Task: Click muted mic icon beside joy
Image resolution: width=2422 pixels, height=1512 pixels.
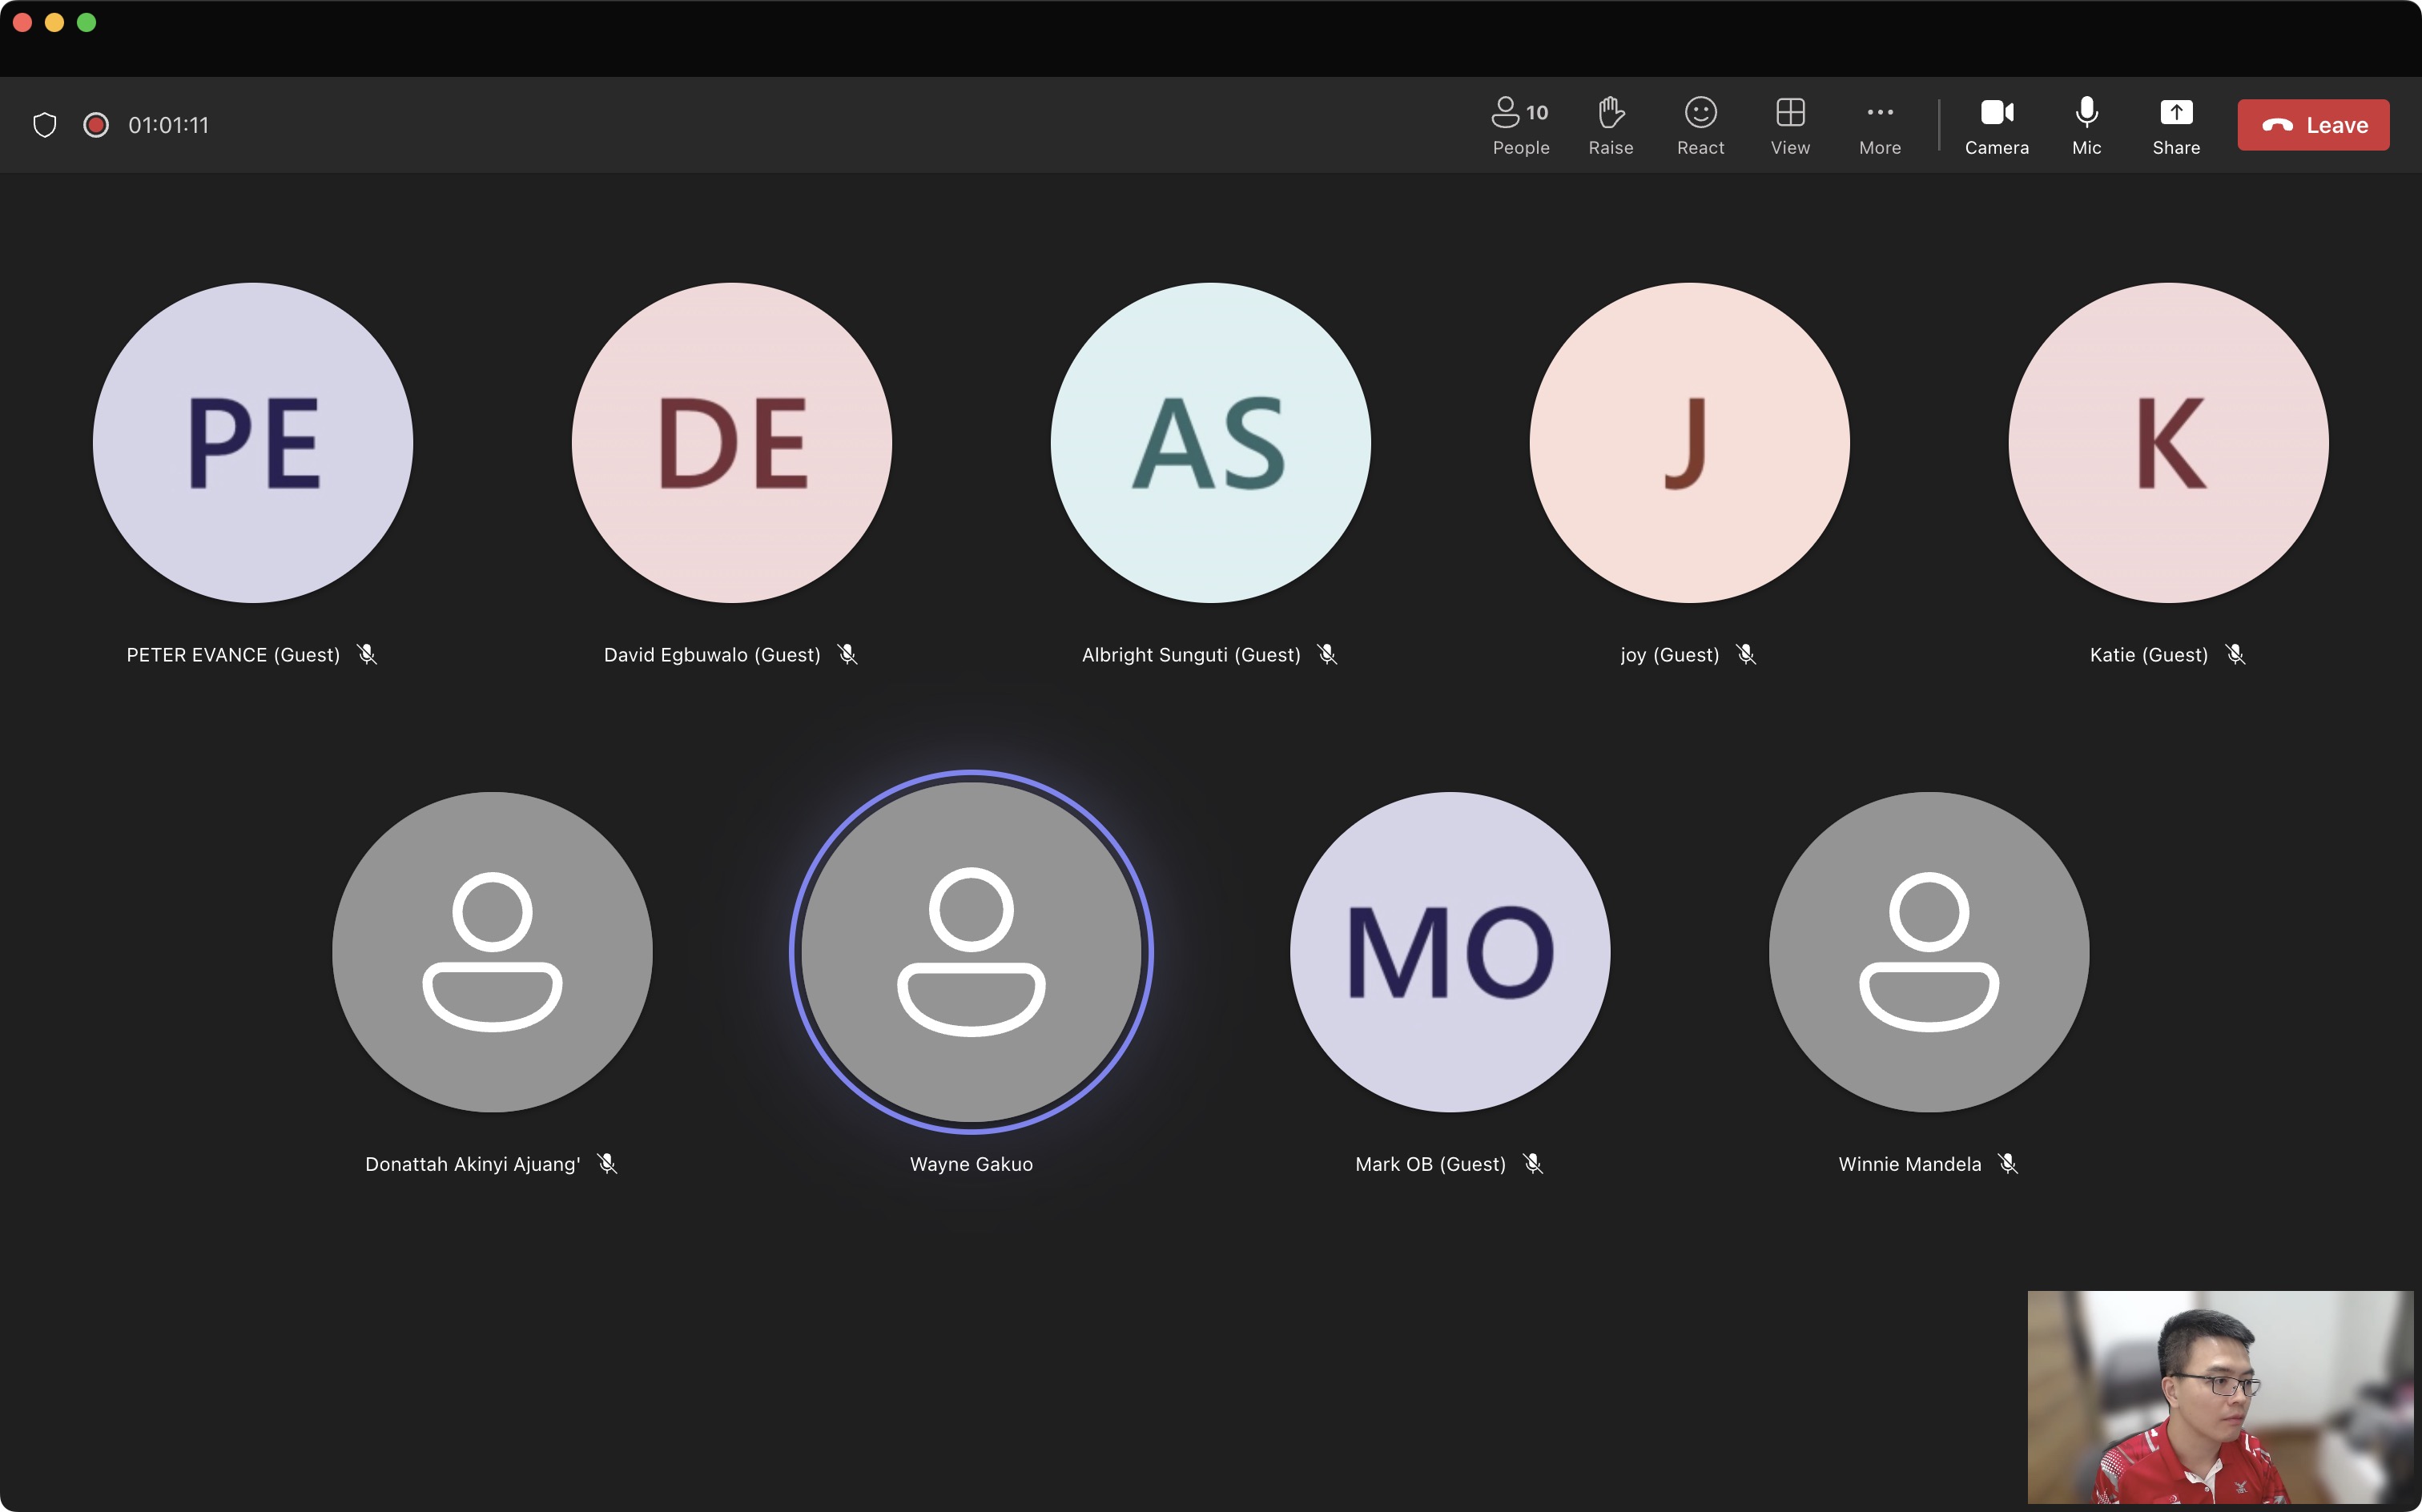Action: (1746, 654)
